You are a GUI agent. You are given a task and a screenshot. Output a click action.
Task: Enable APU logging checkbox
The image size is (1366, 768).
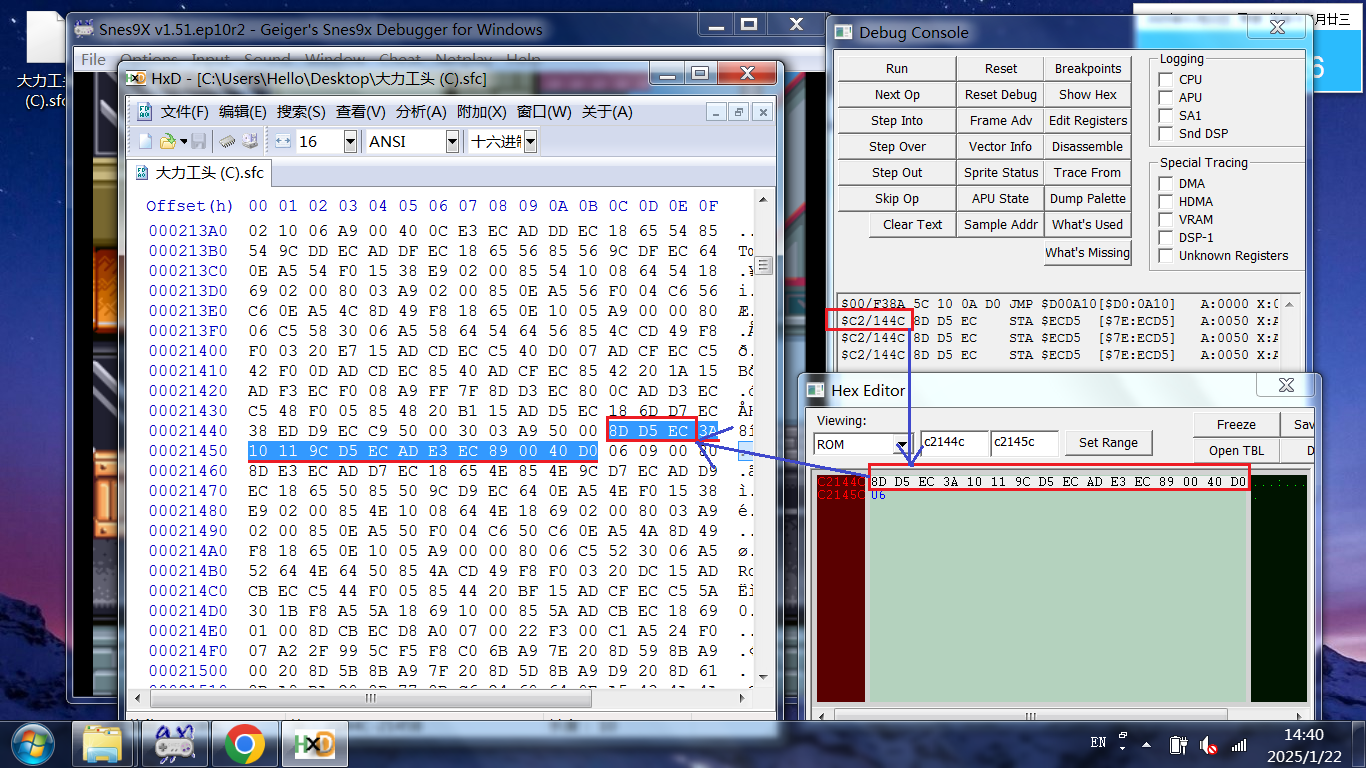coord(1165,97)
